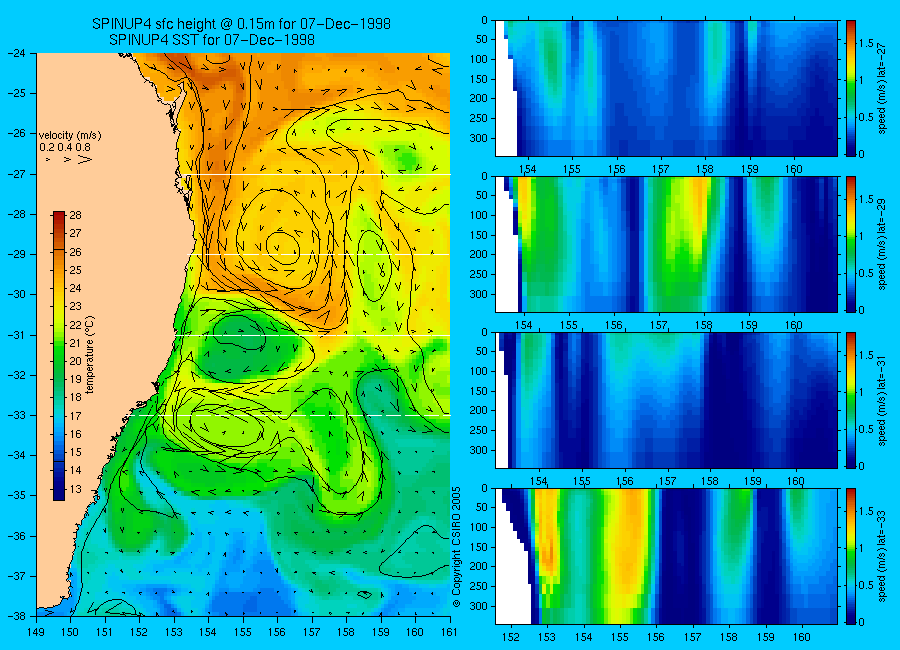Click the lat=-31 speed section panel
Screen dimensions: 900x650
tap(666, 400)
